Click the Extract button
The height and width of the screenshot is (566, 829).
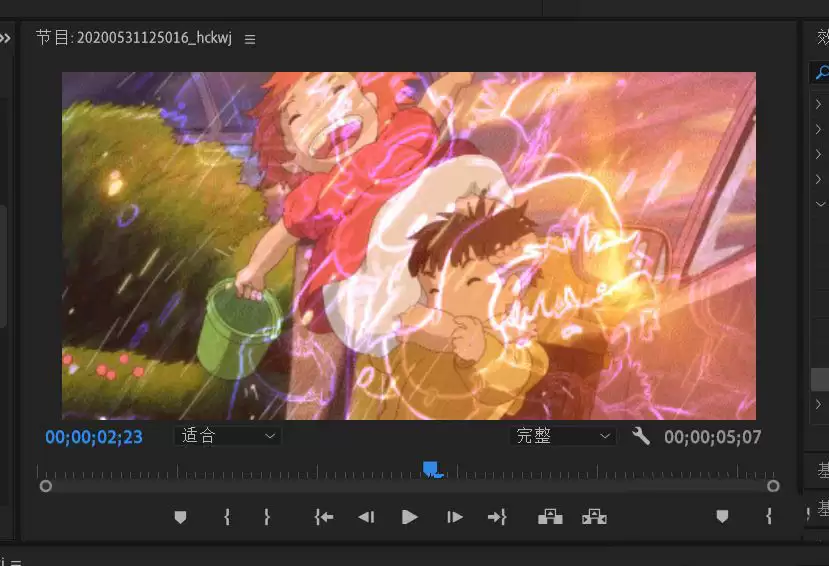coord(594,517)
